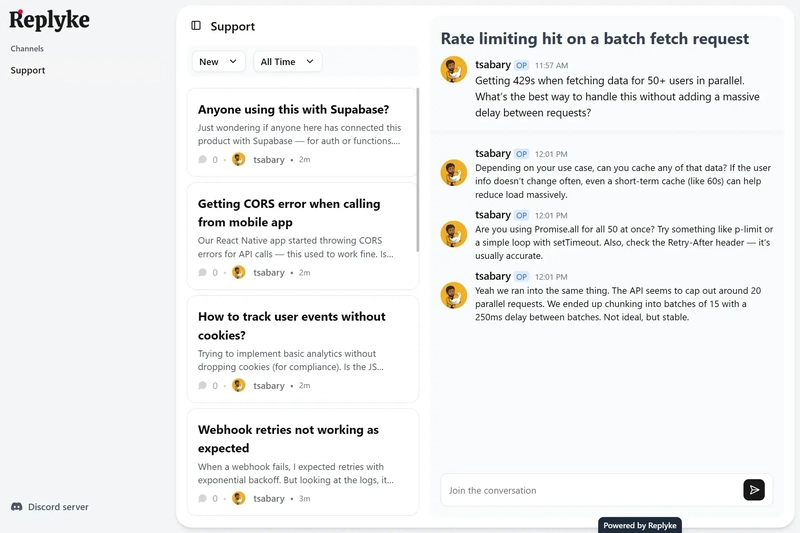Open the Discord server link

tap(58, 507)
